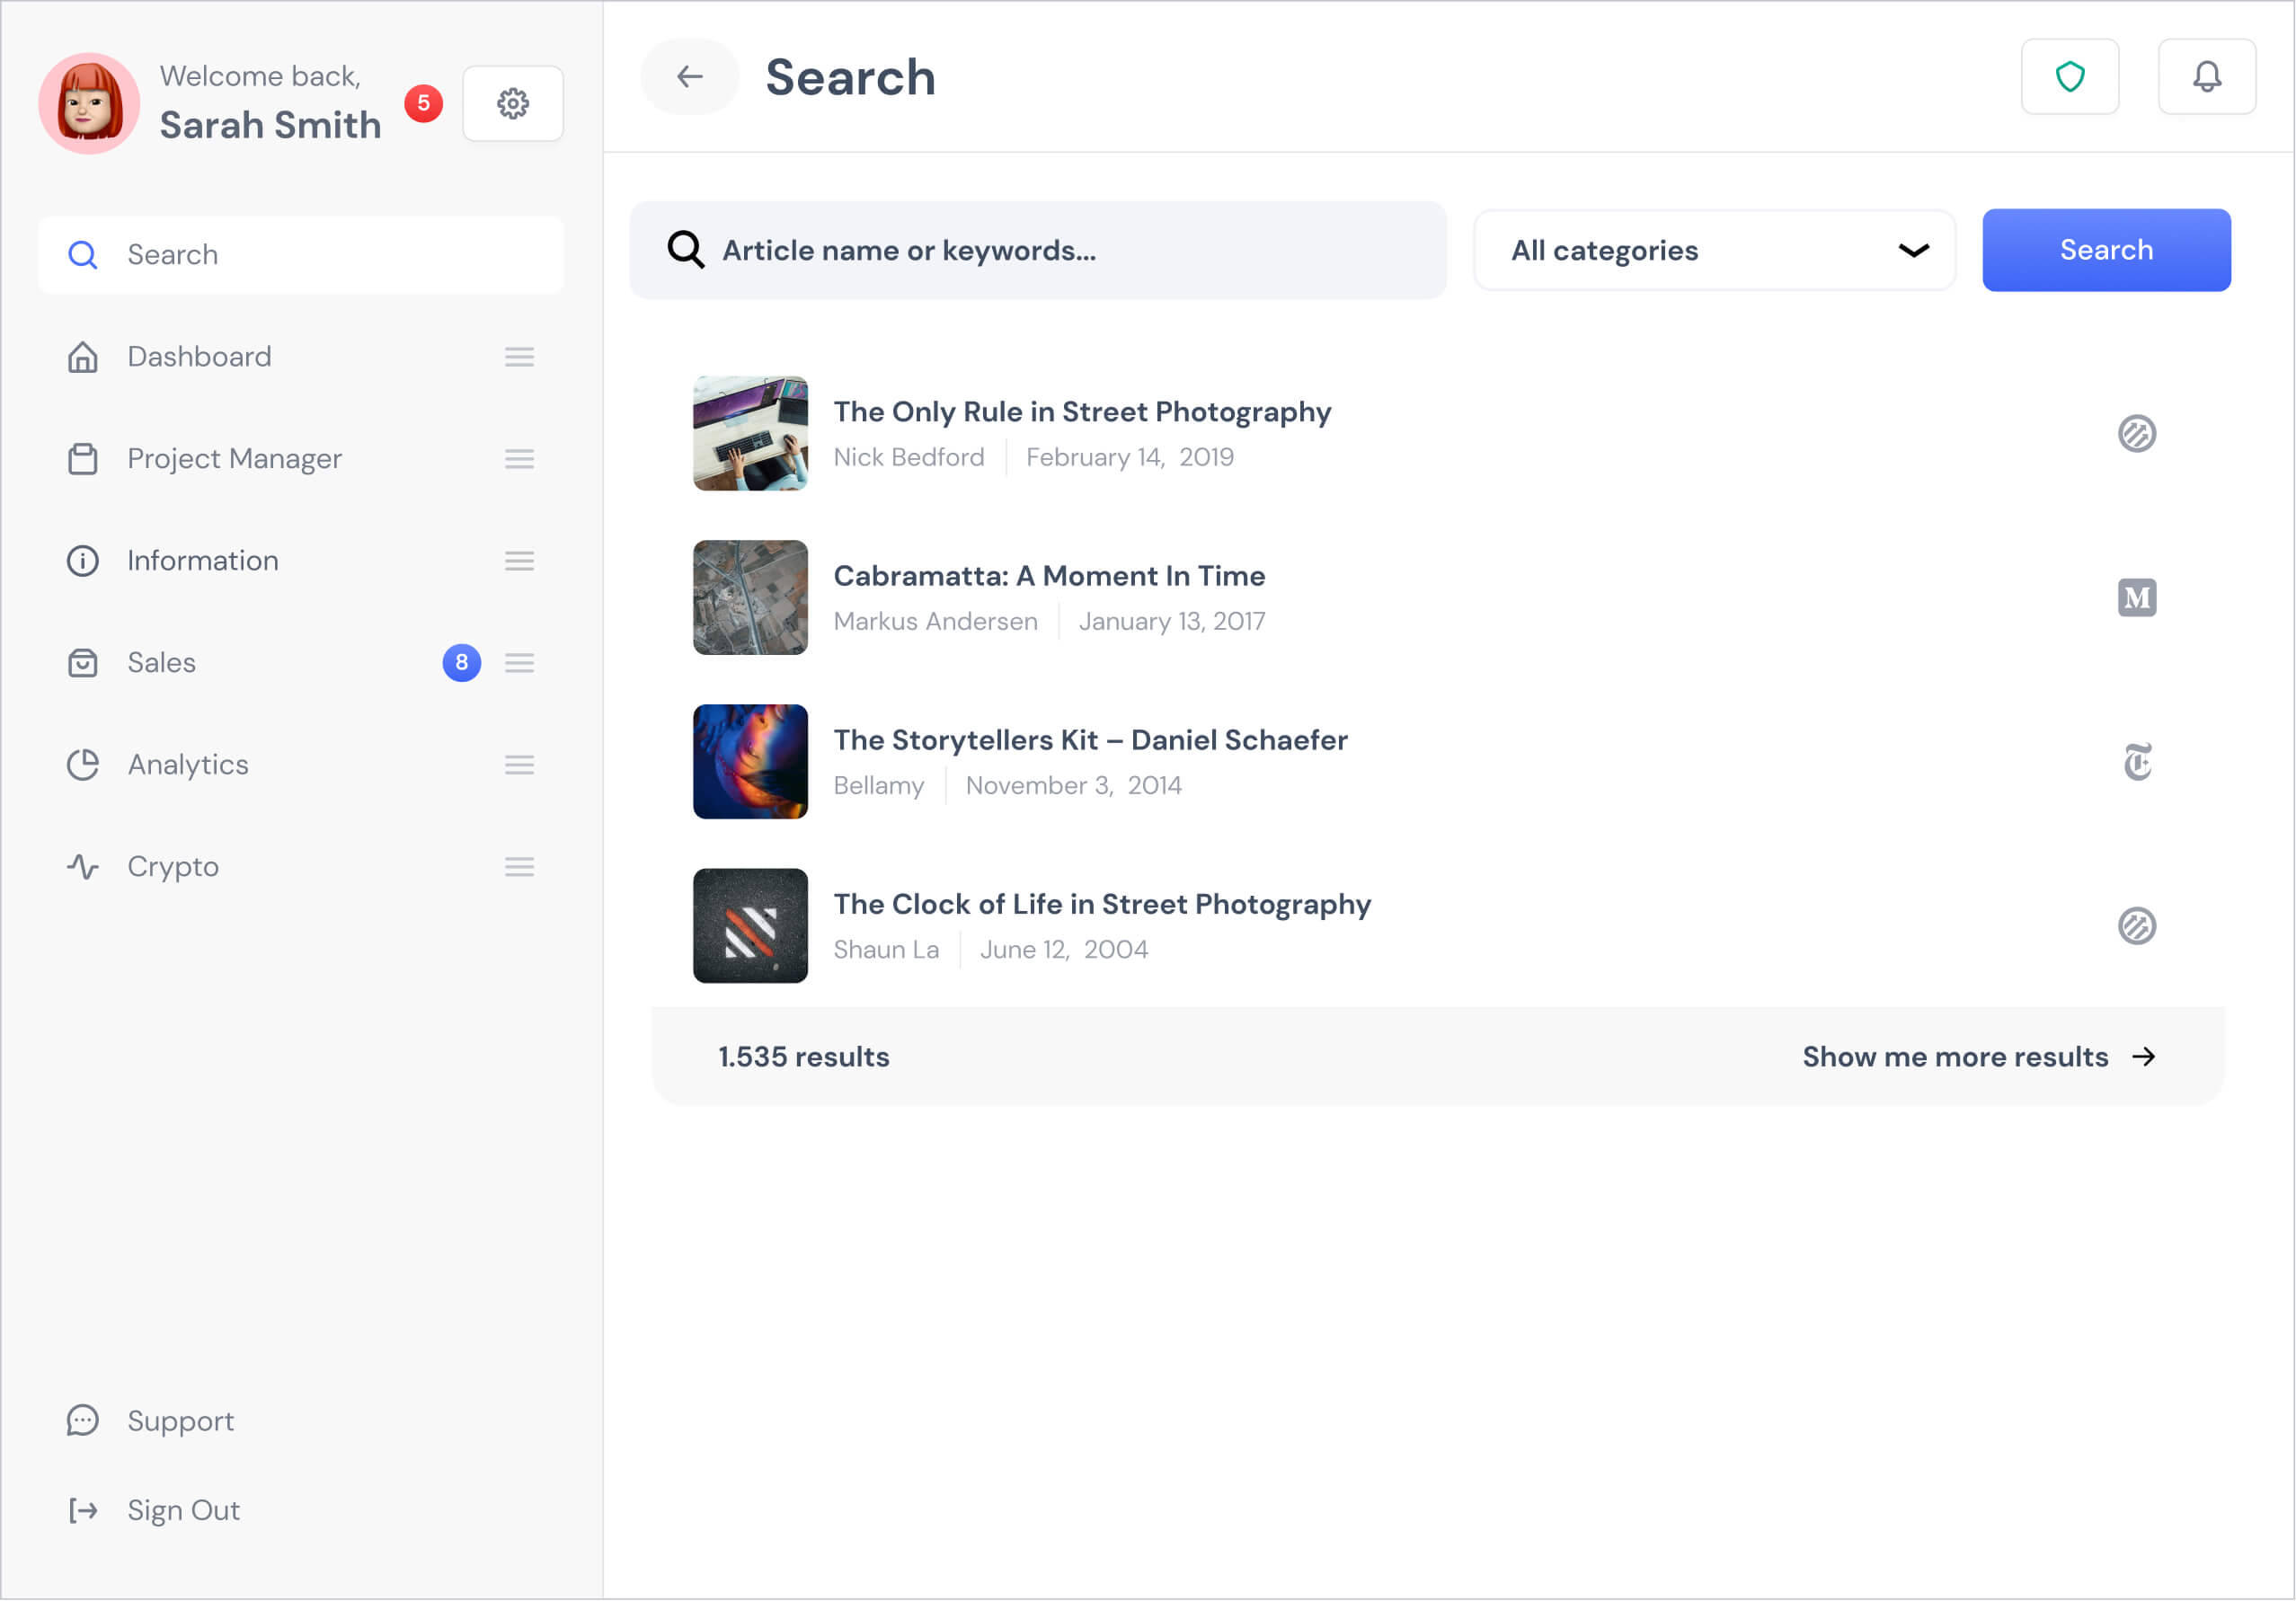Open the Project Manager menu item
Viewport: 2296px width, 1601px height.
click(x=234, y=459)
